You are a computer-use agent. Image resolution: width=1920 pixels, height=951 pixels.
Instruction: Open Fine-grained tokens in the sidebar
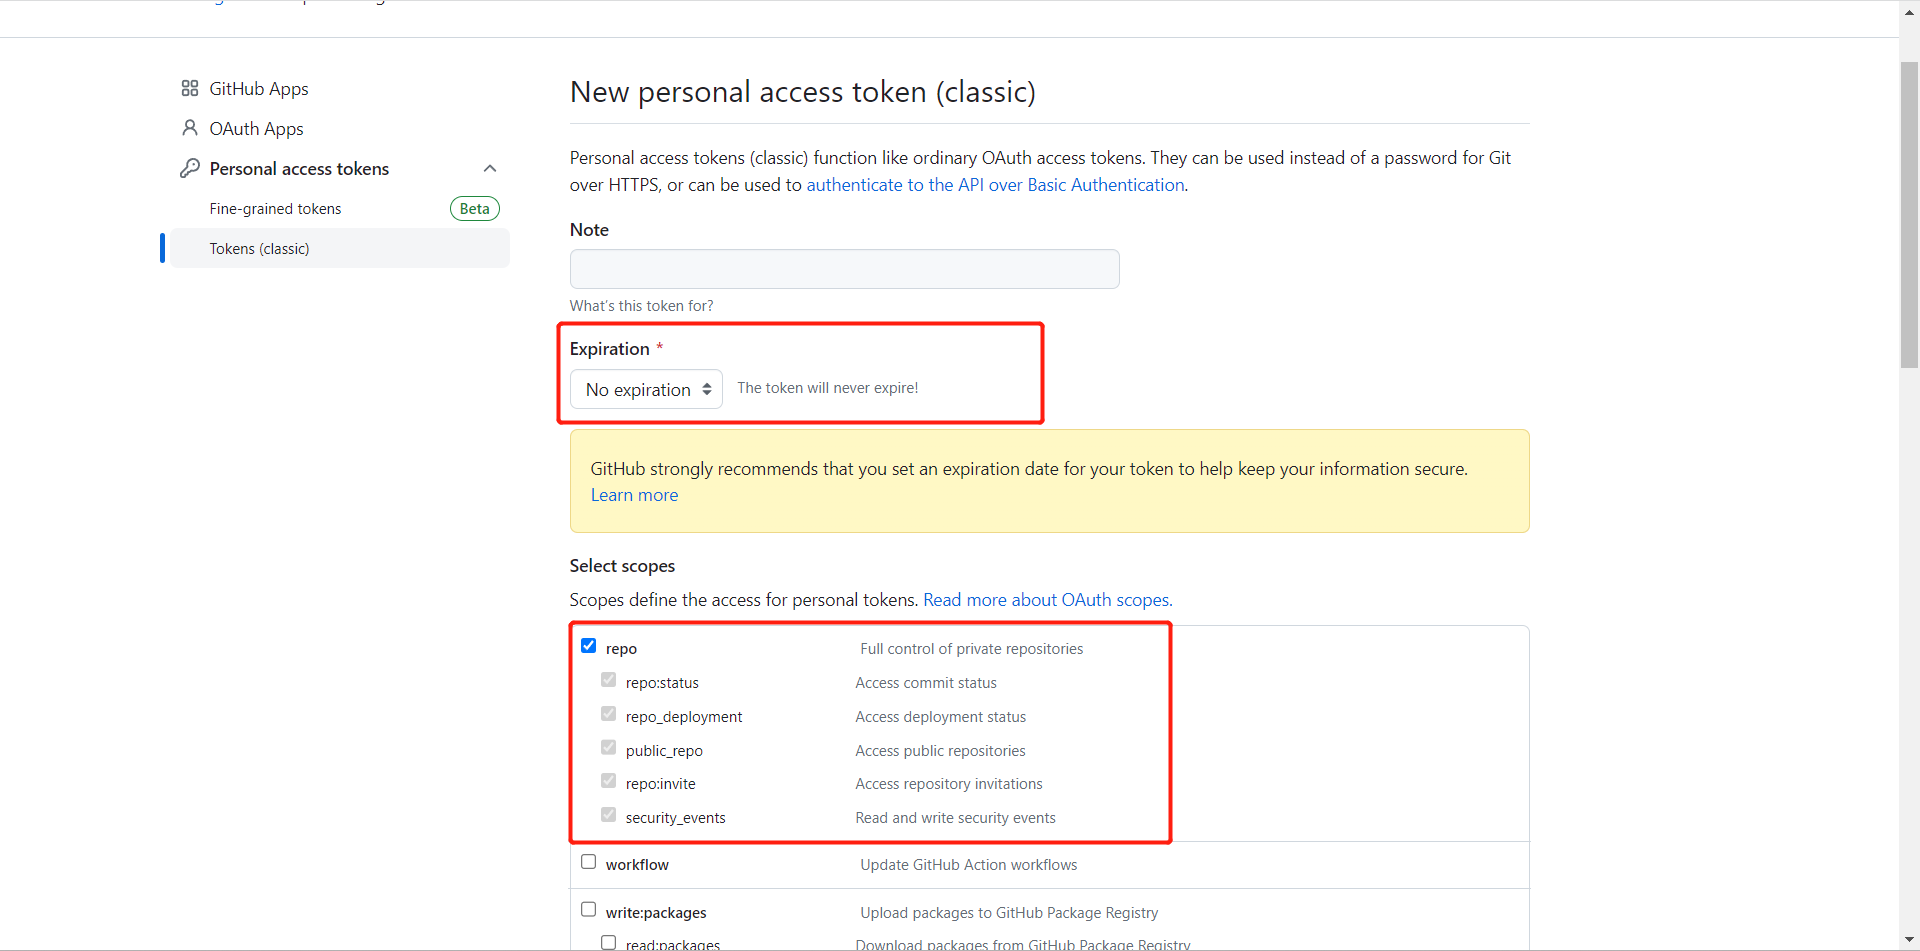point(275,209)
